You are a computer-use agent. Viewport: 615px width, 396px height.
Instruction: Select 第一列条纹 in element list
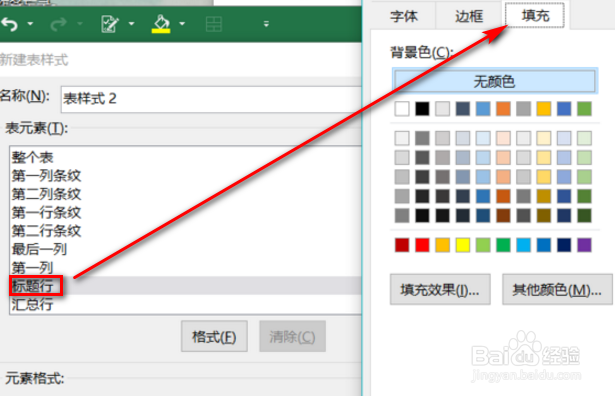point(185,176)
